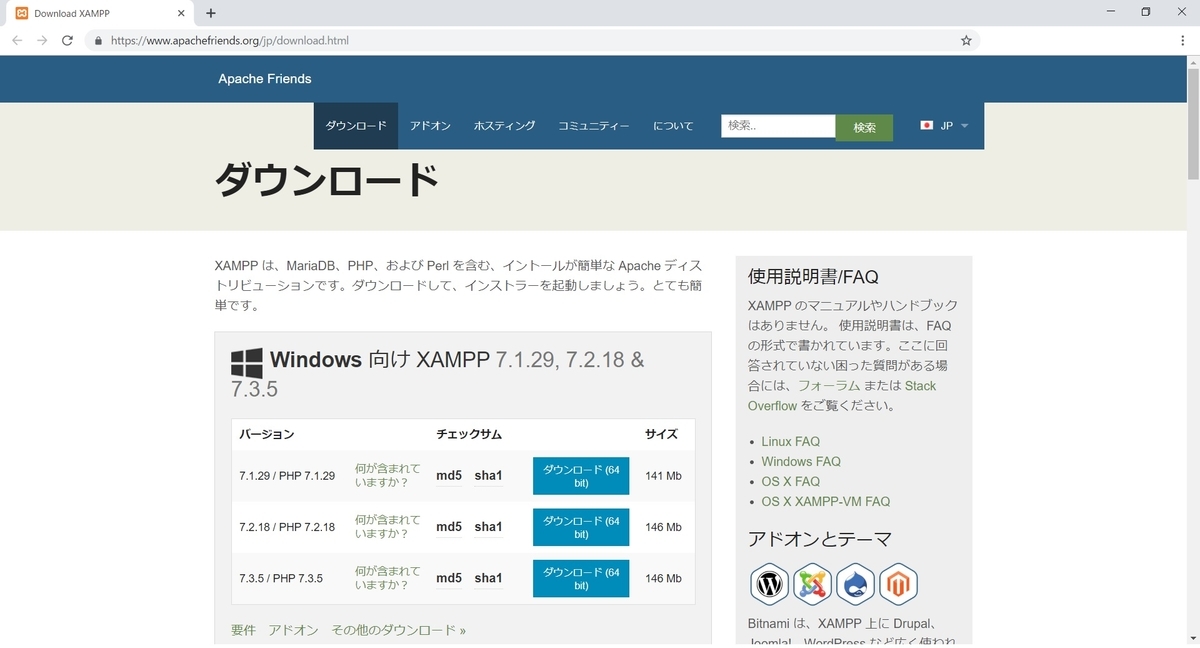
Task: Open the ホスティング nav menu item
Action: 504,126
